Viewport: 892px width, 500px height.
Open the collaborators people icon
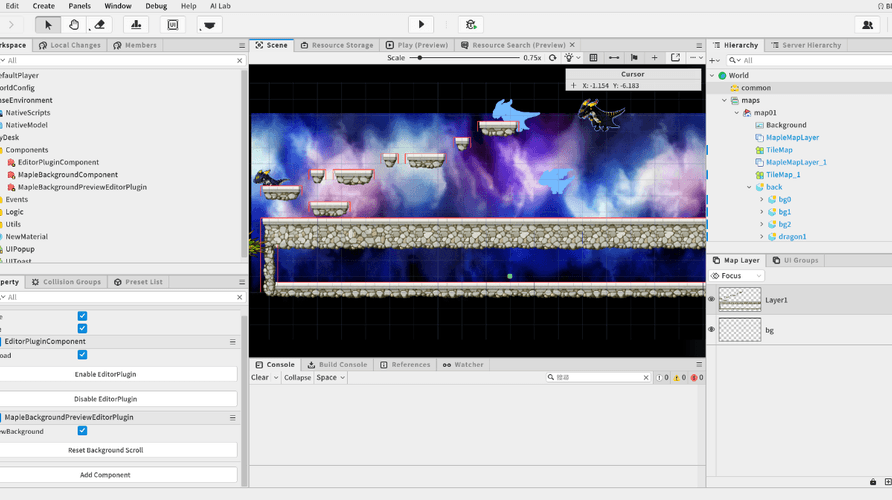coord(868,24)
